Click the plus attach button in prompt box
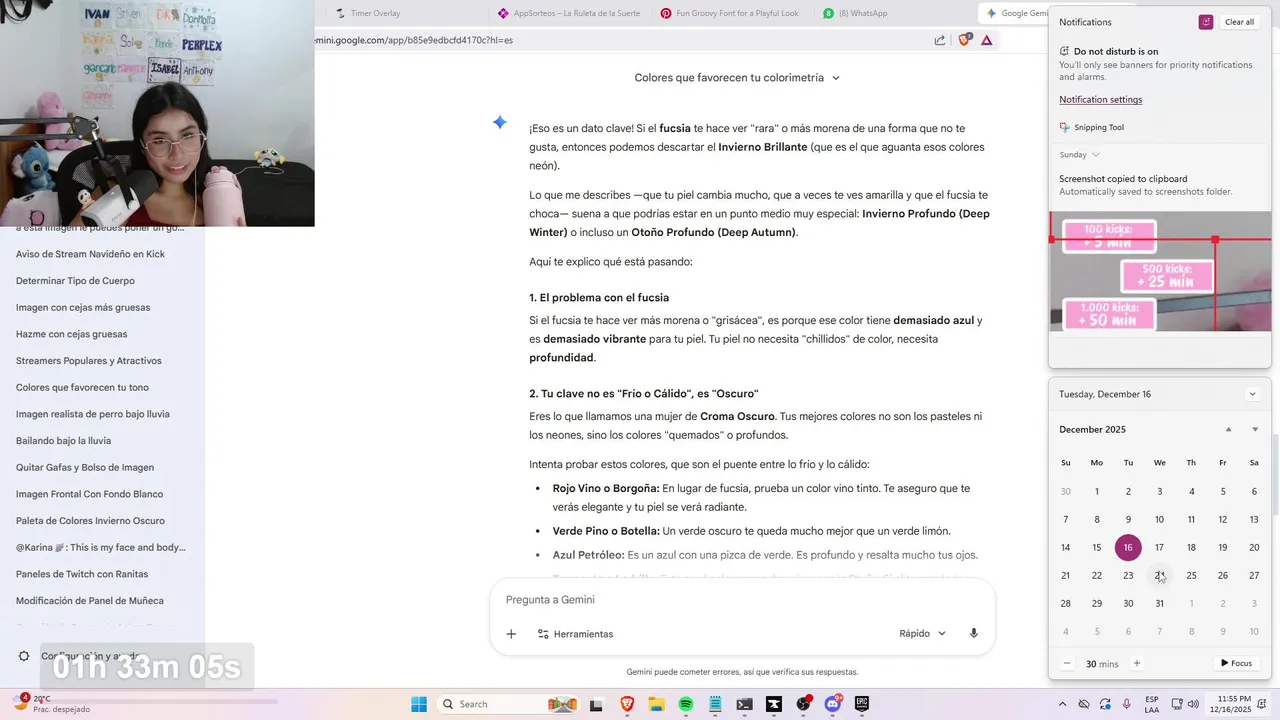 [x=511, y=634]
